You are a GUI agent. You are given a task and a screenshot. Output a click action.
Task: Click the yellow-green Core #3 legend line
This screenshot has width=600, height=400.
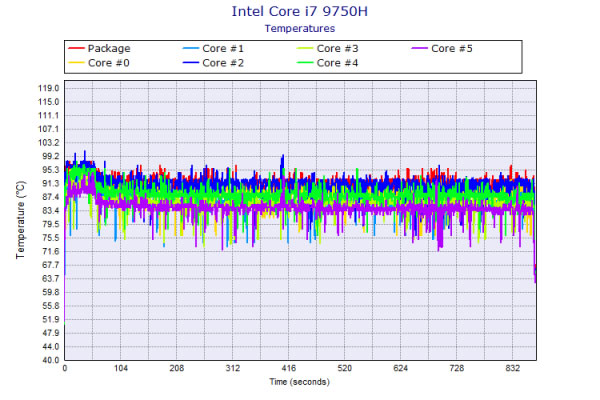click(x=305, y=48)
